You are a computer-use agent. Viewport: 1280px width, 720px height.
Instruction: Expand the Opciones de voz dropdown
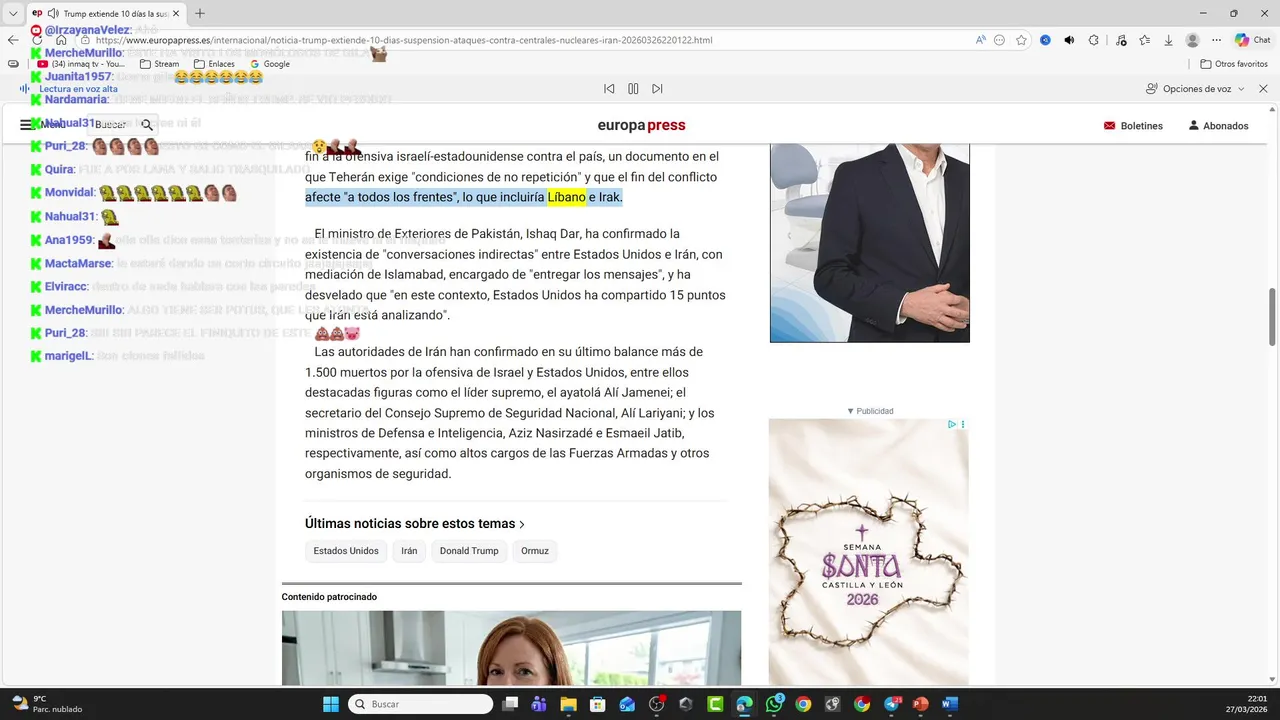1195,89
